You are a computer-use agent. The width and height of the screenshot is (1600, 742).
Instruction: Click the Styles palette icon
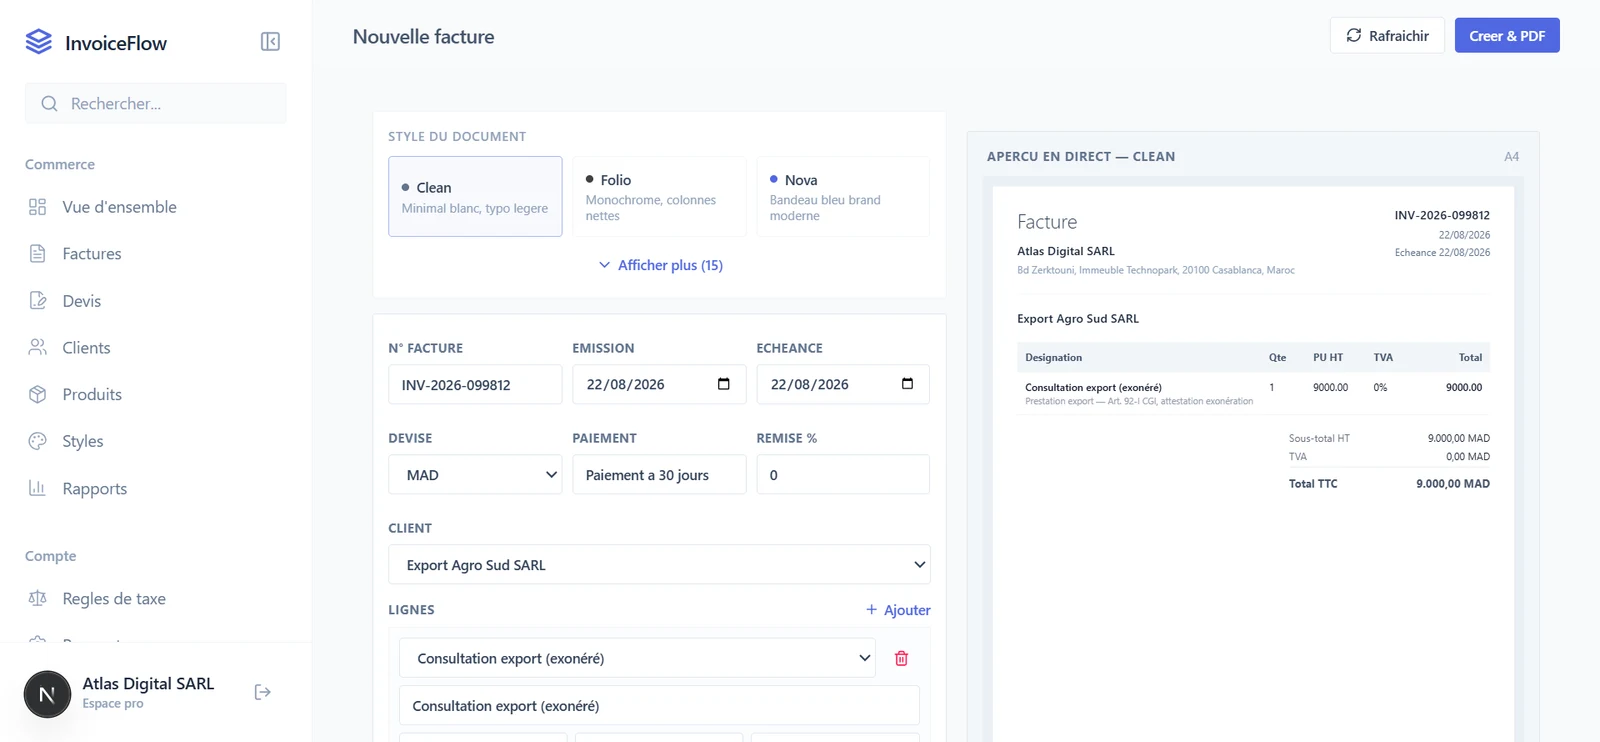[x=38, y=441]
